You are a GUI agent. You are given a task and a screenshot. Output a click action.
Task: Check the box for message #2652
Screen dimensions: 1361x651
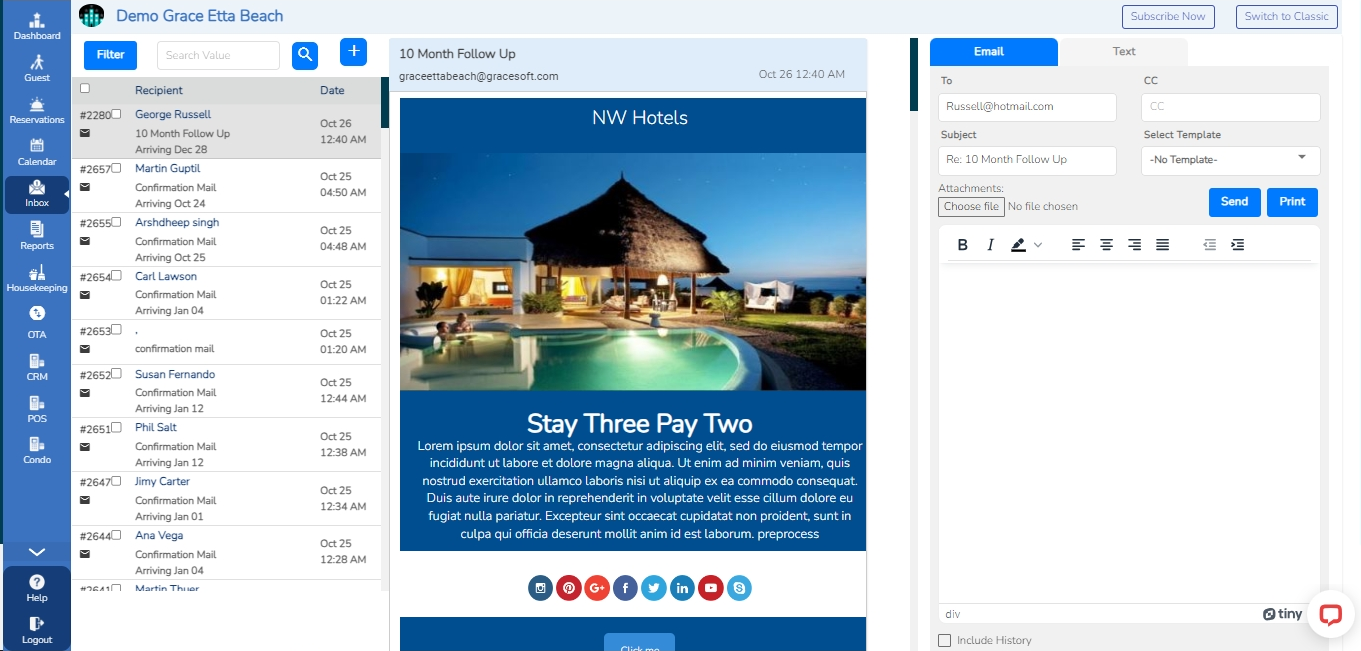point(116,374)
